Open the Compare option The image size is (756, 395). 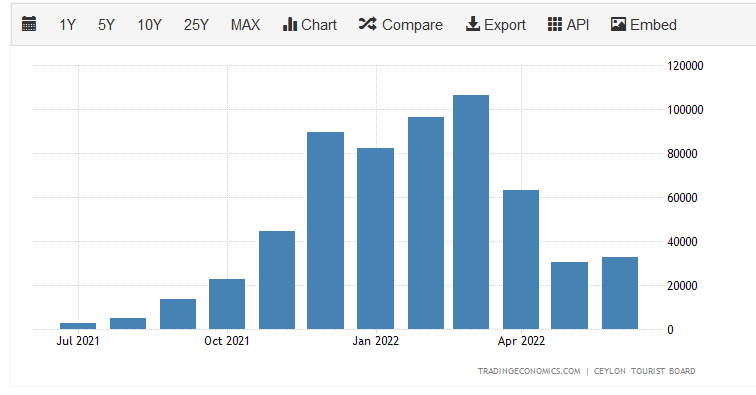coord(412,25)
